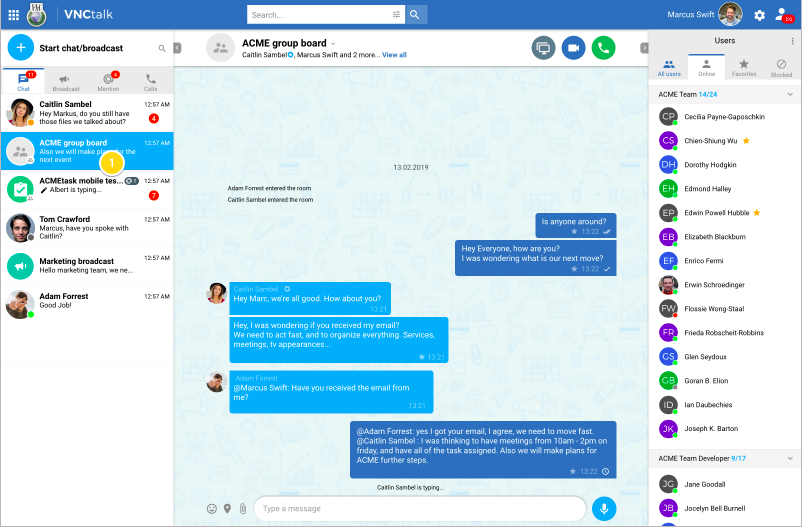
Task: Open Tom Crawford chat
Action: (87, 228)
